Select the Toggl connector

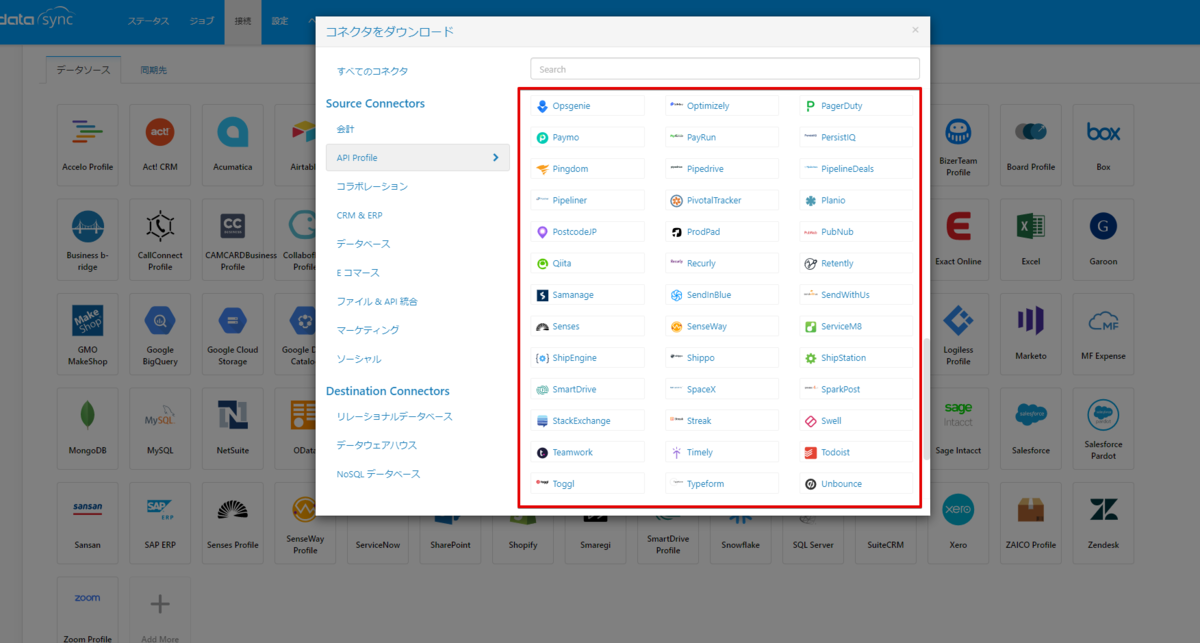[587, 484]
